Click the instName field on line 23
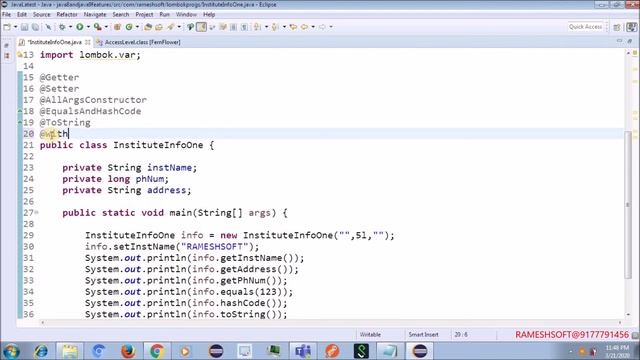 tap(170, 168)
